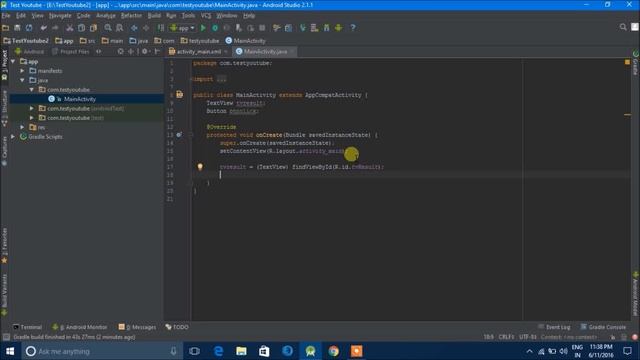Click the Synchronize toolbar icon
Screen dimensions: 640x360
coord(29,28)
